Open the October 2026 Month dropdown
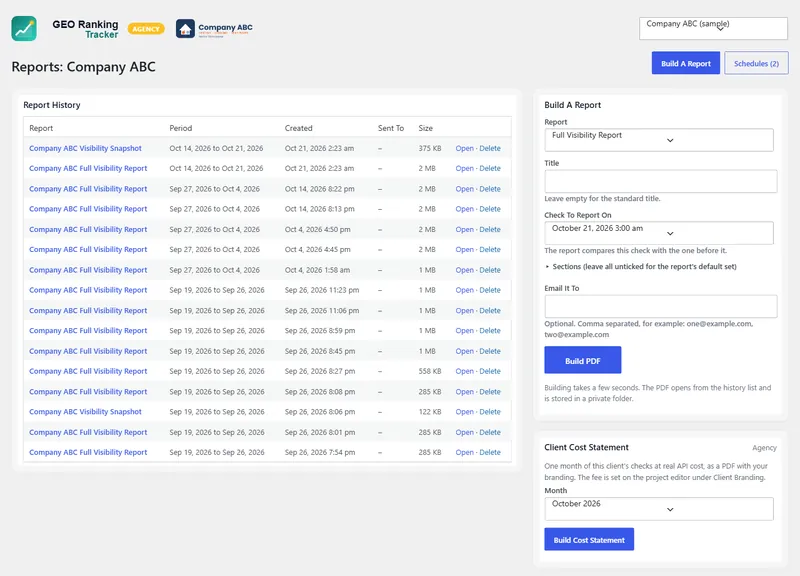The image size is (800, 576). point(659,509)
